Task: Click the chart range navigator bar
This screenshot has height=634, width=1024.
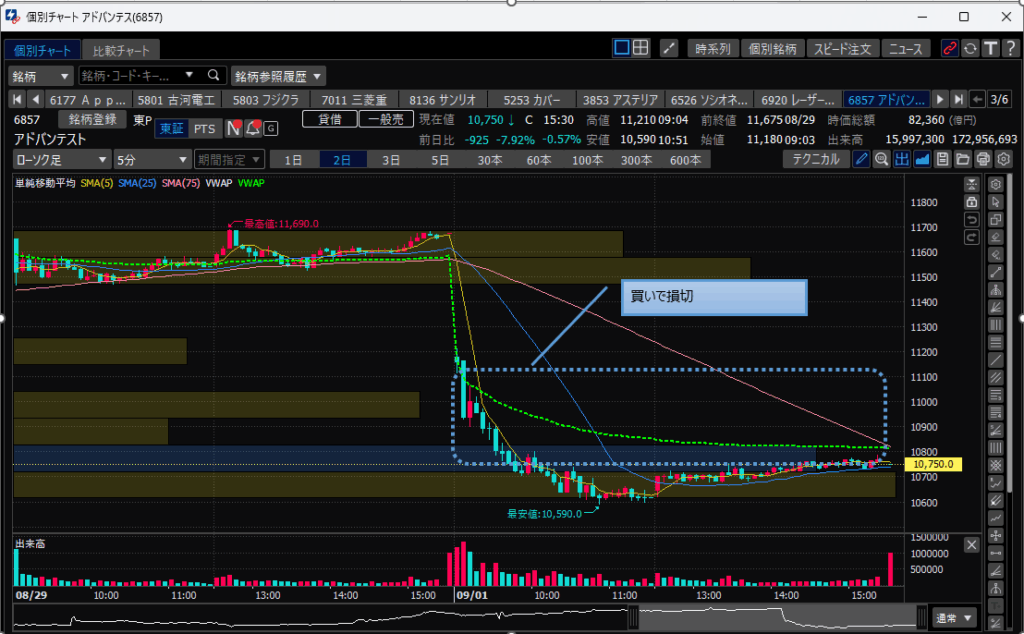Action: click(x=470, y=617)
